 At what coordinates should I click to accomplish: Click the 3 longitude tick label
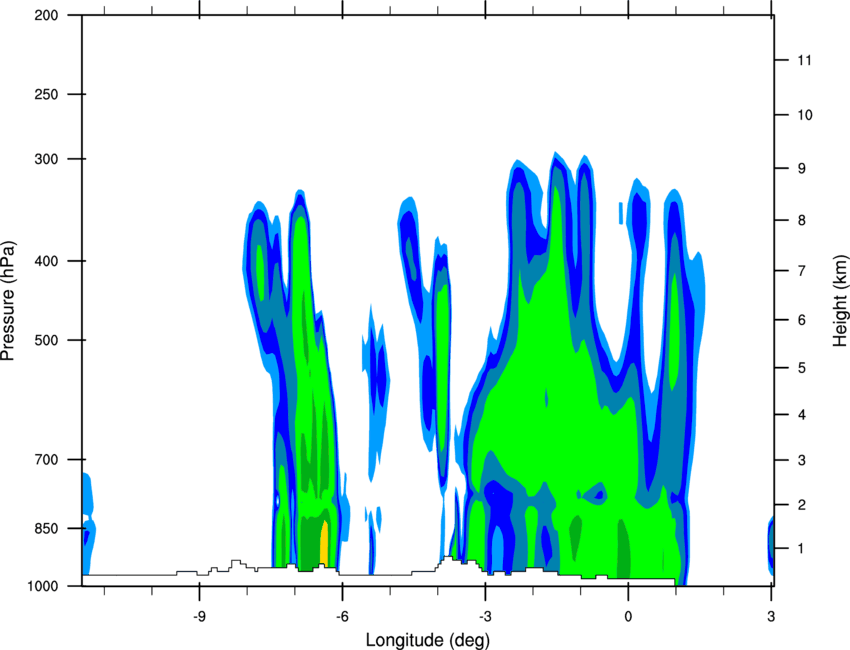(x=771, y=616)
